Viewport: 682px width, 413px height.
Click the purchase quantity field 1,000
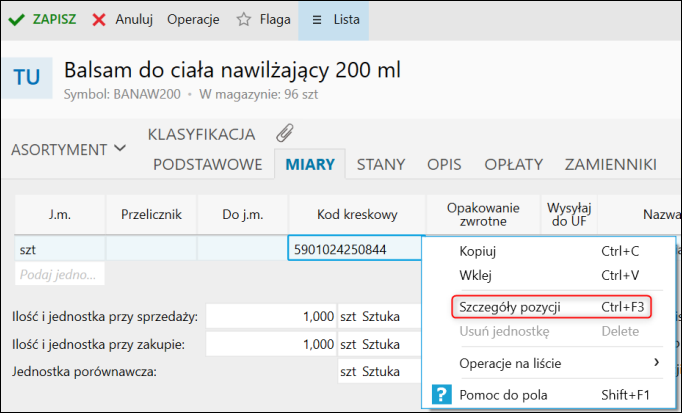[x=271, y=344]
